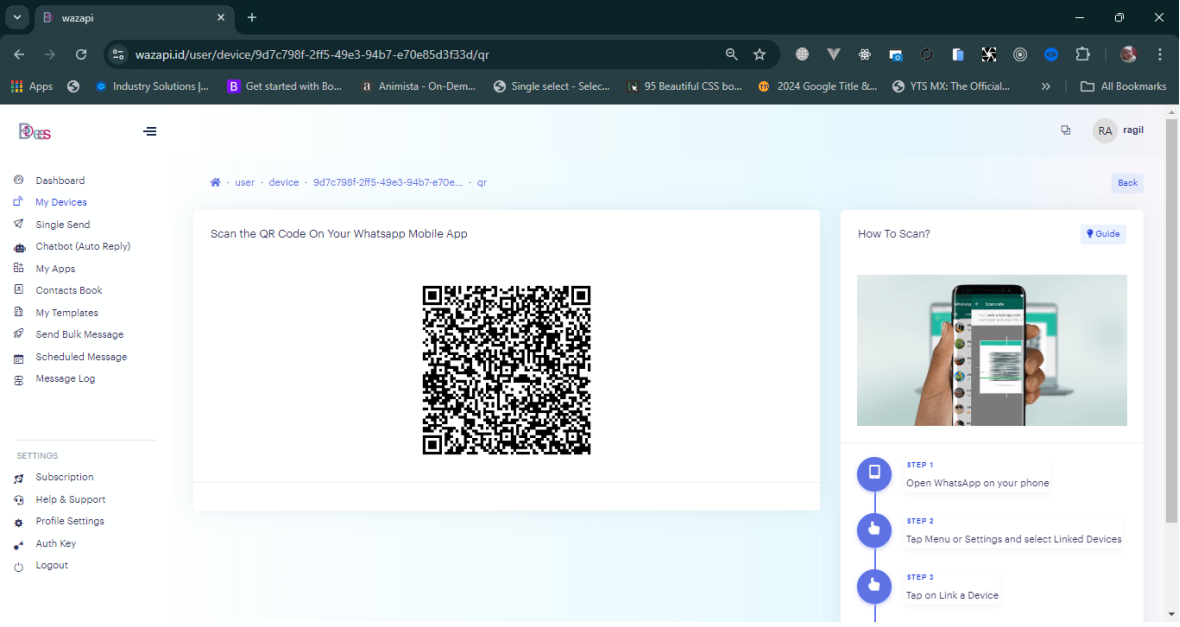Click the copy icon near the user avatar
The image size is (1180, 627).
(1066, 130)
